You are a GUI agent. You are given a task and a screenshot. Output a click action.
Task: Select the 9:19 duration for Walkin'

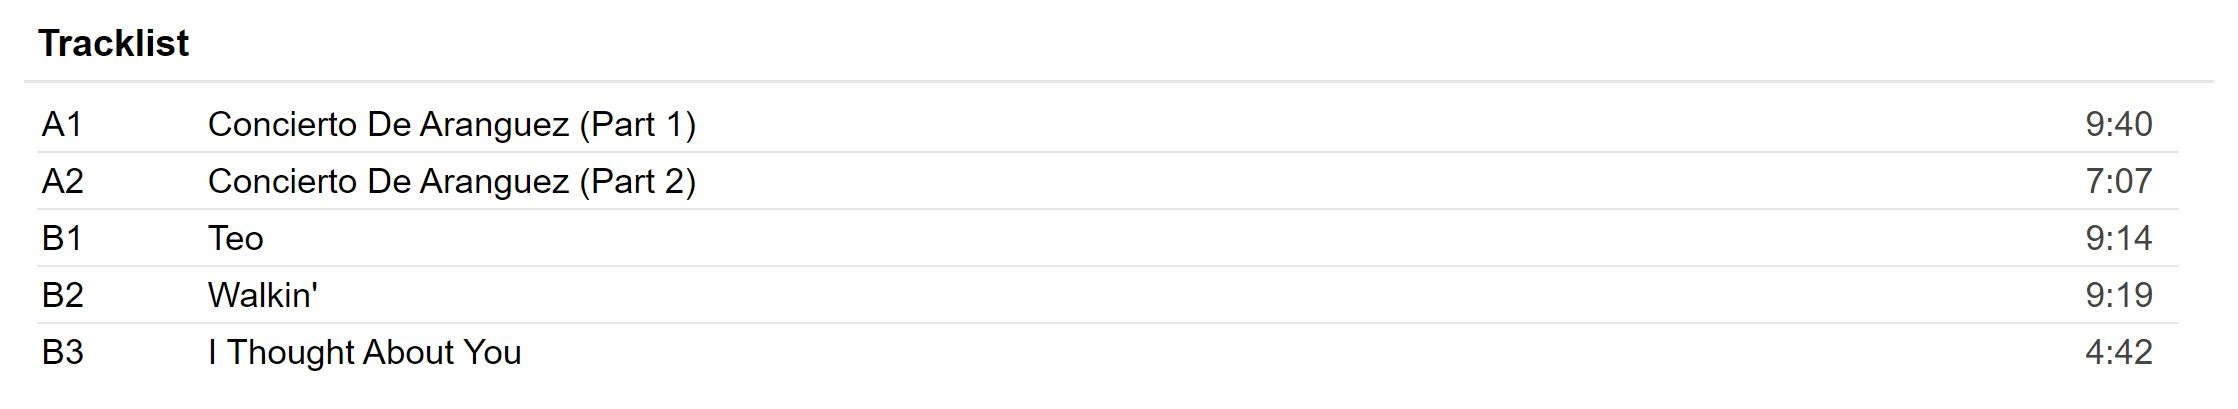point(2118,295)
